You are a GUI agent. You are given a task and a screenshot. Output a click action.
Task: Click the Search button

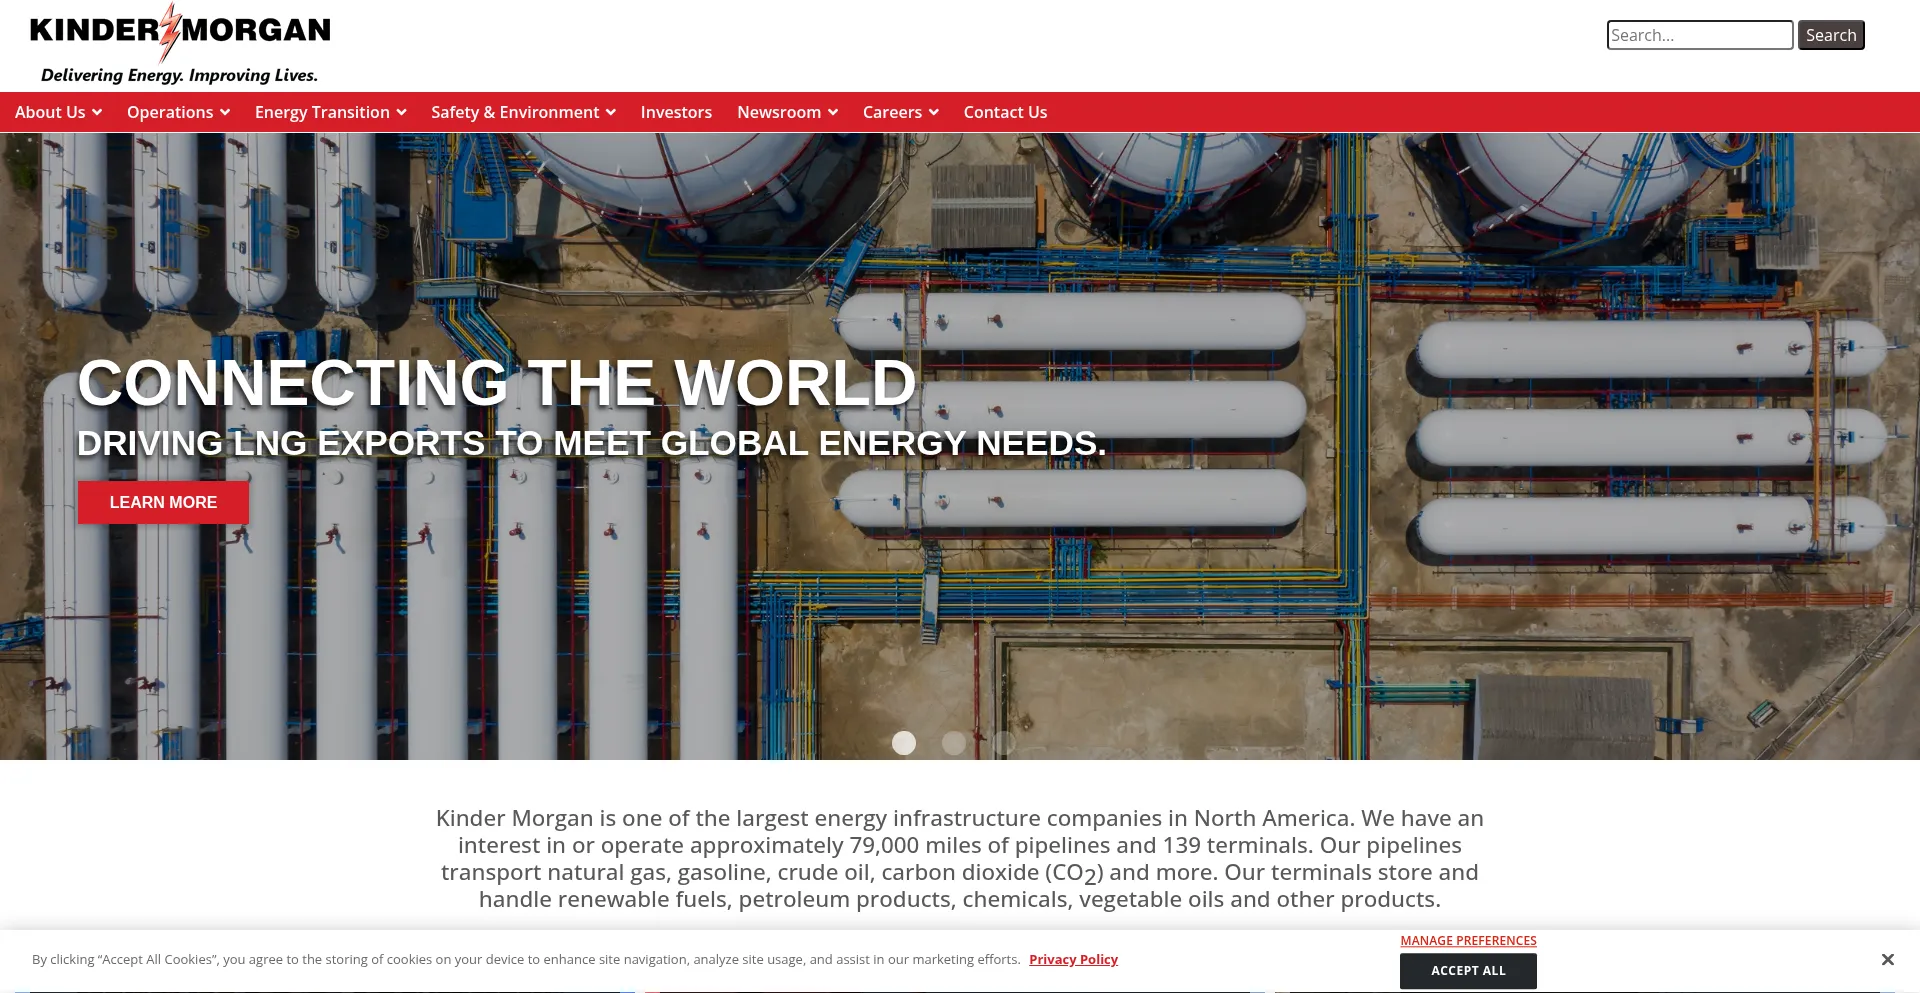pyautogui.click(x=1830, y=34)
